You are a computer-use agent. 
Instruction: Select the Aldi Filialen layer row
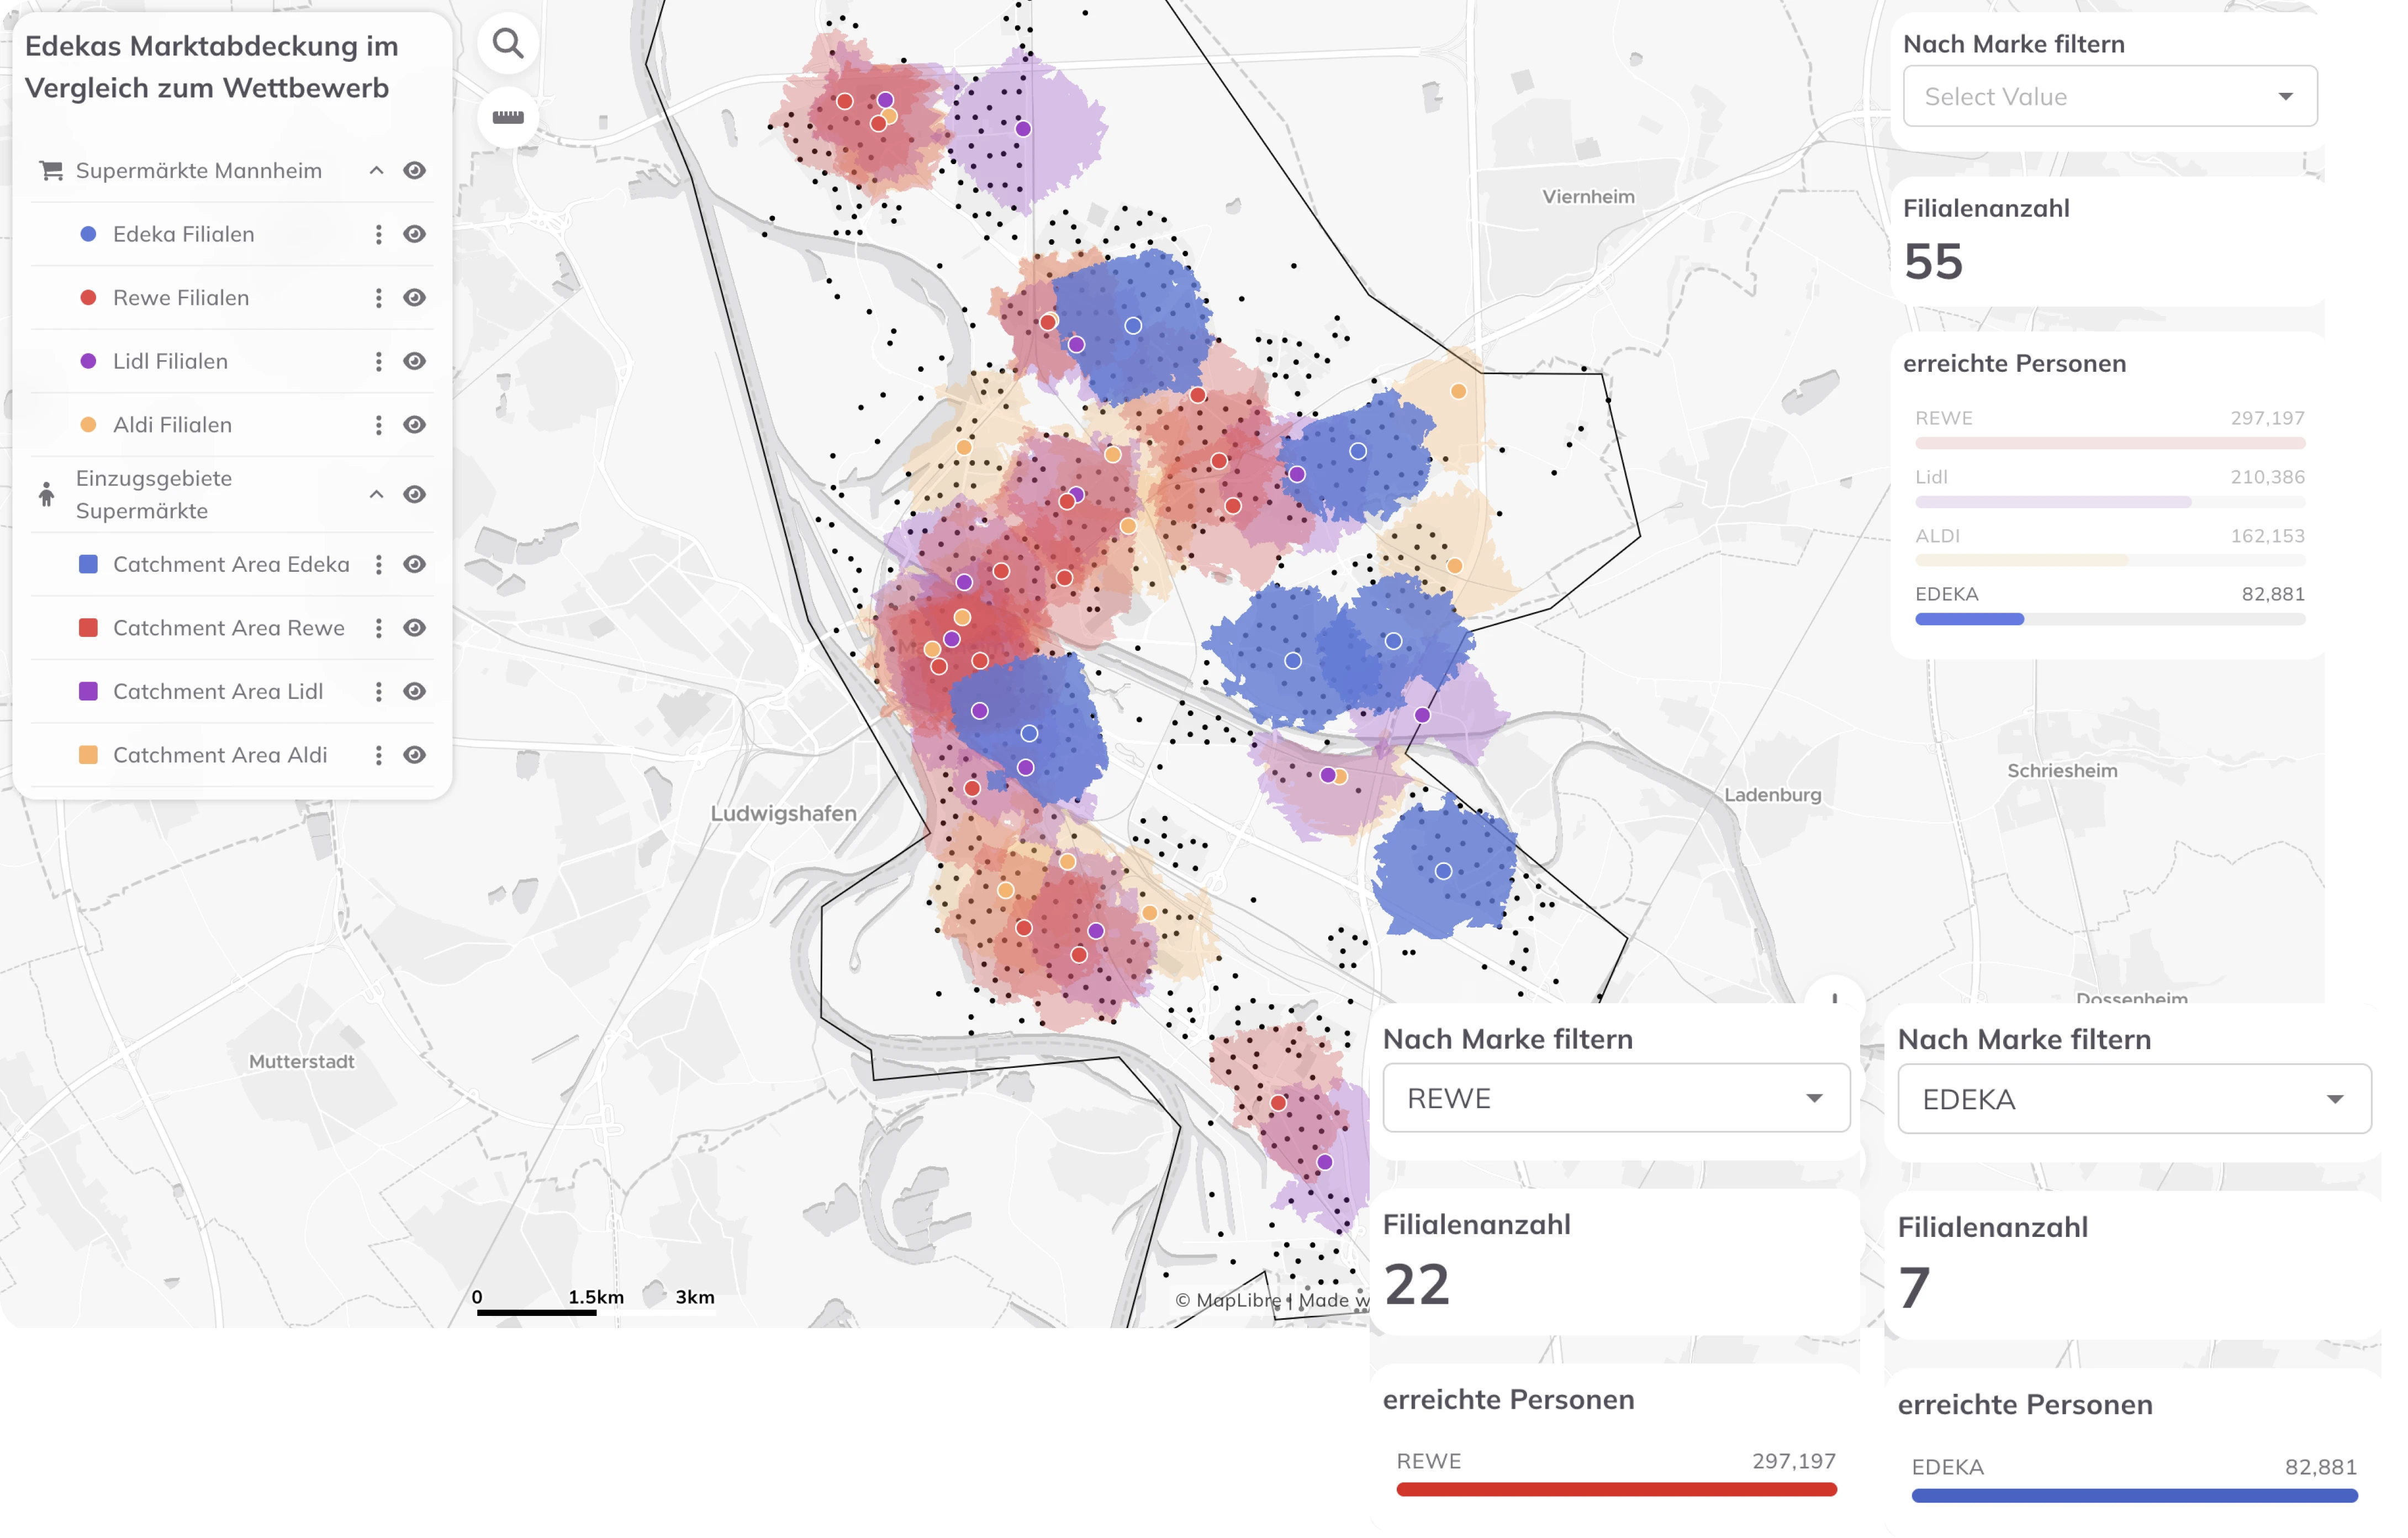click(x=233, y=425)
